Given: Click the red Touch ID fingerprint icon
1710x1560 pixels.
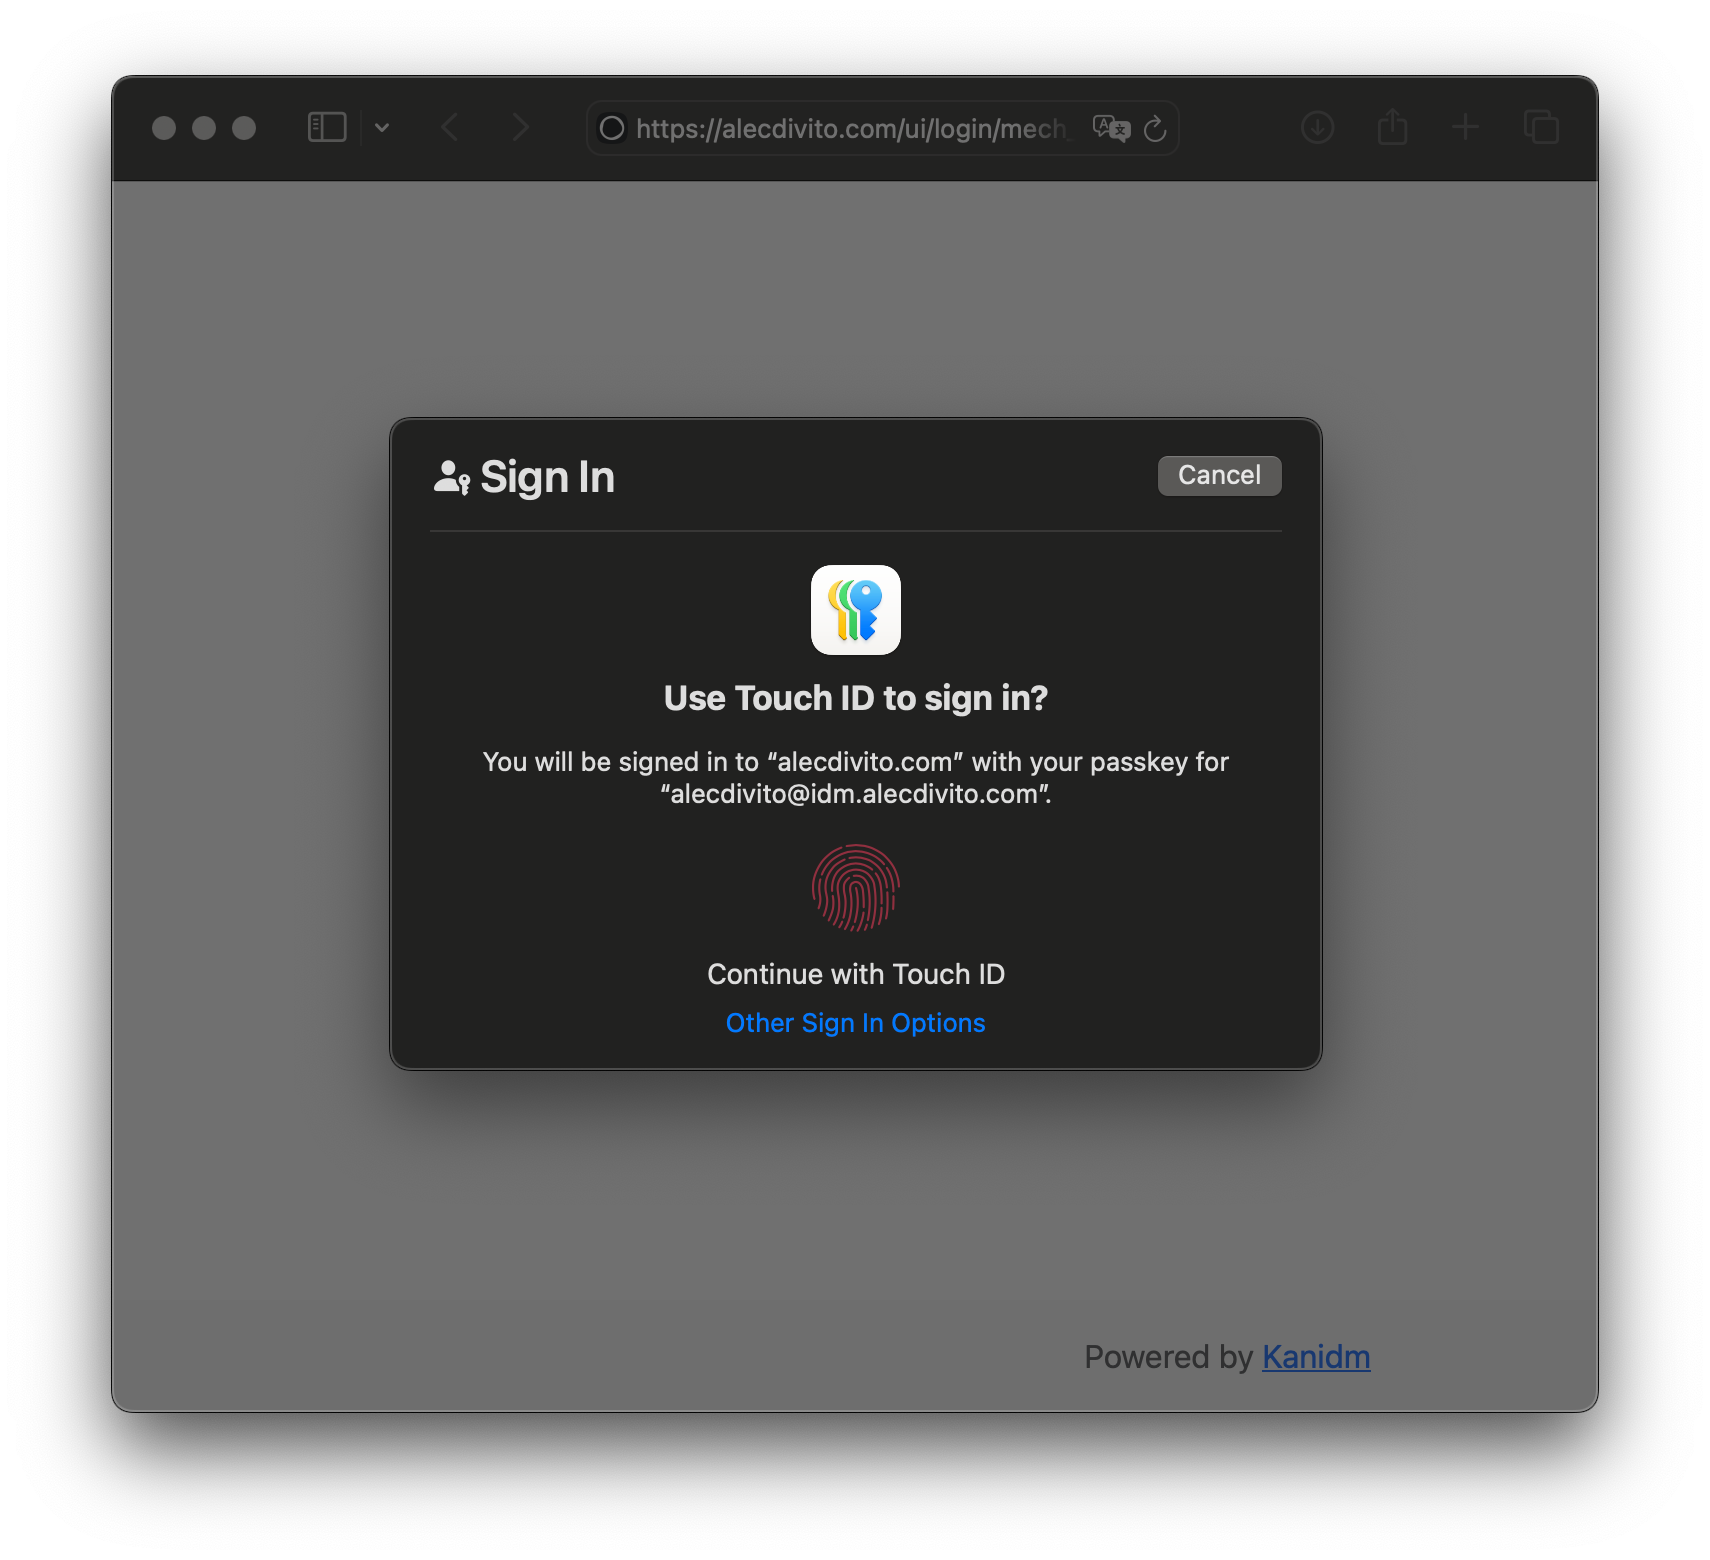Looking at the screenshot, I should click(x=856, y=888).
